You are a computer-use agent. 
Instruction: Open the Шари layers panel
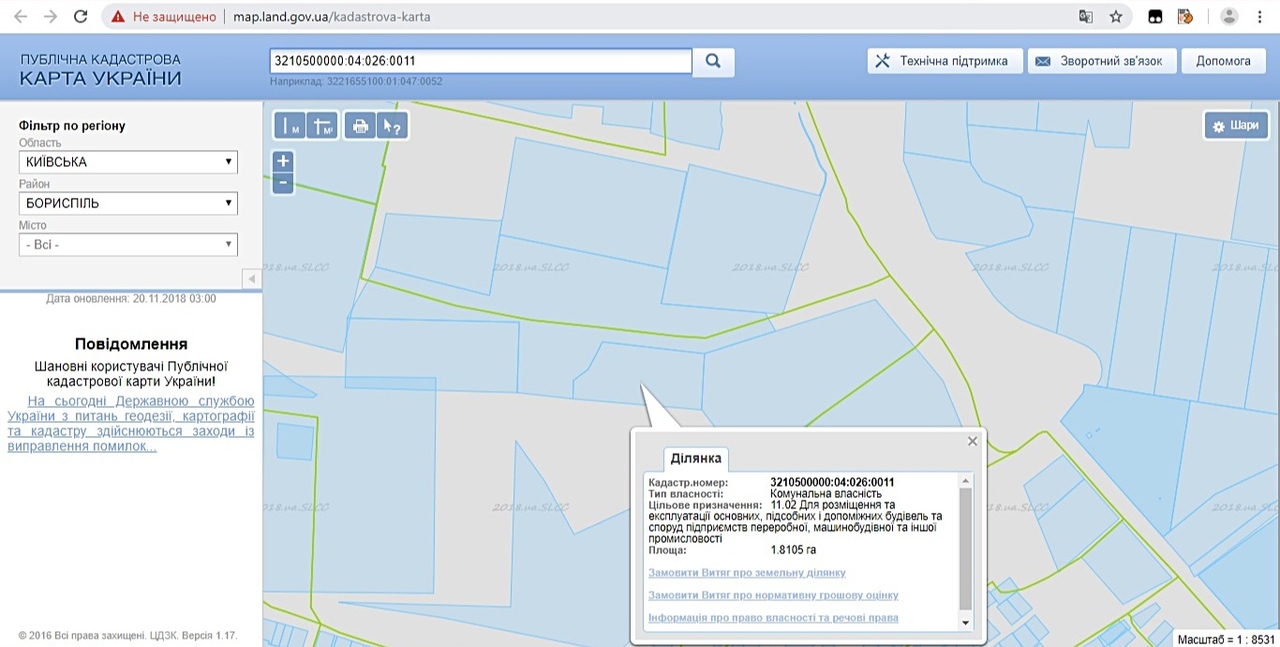[x=1235, y=126]
